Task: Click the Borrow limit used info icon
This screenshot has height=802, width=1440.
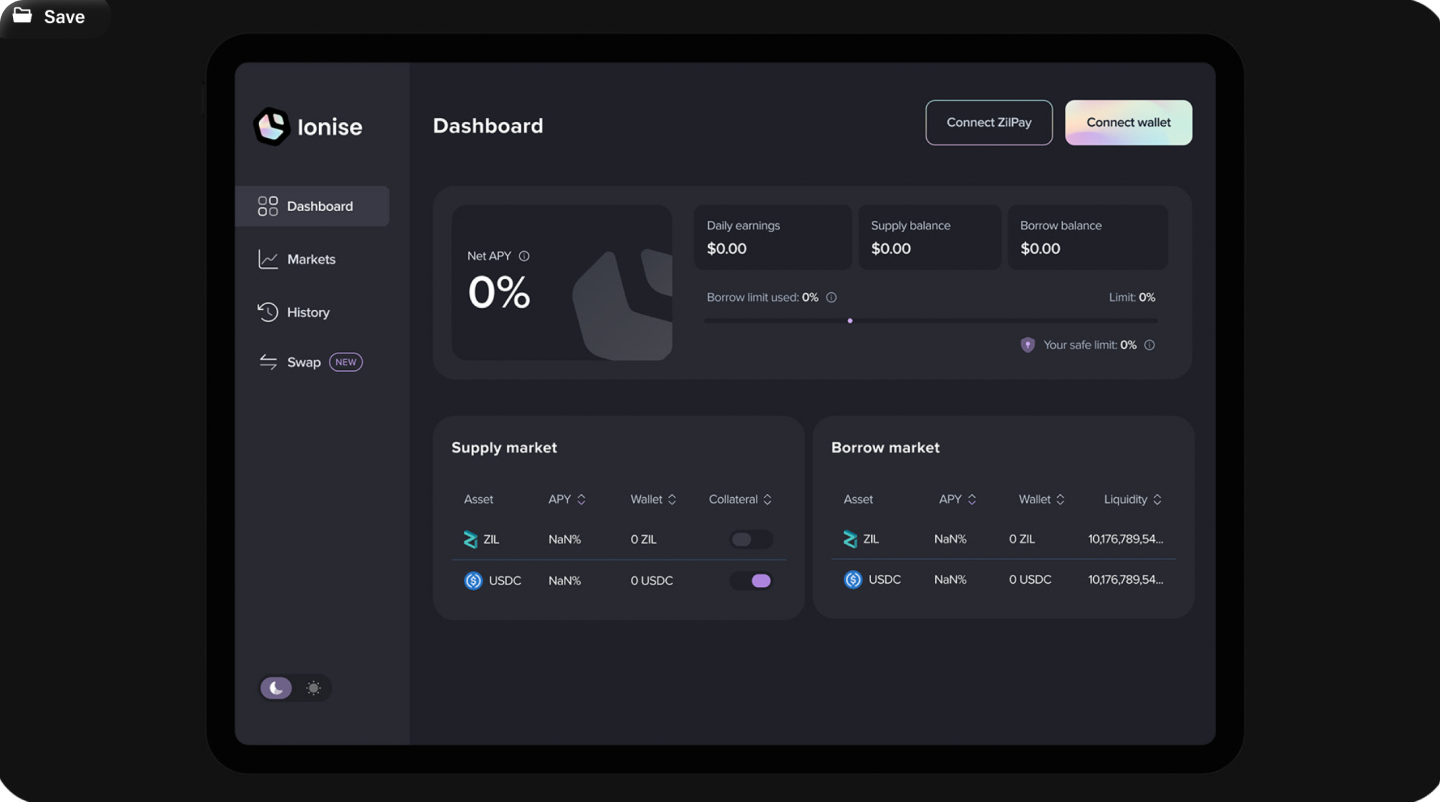Action: click(x=831, y=297)
